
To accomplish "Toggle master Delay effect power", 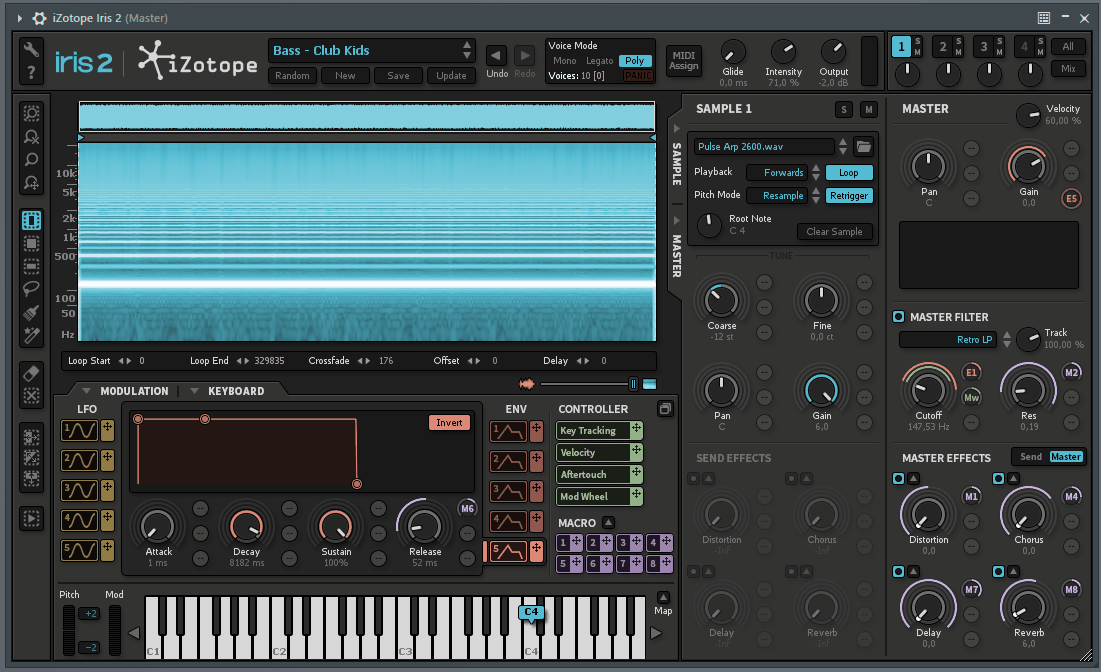I will pos(898,572).
